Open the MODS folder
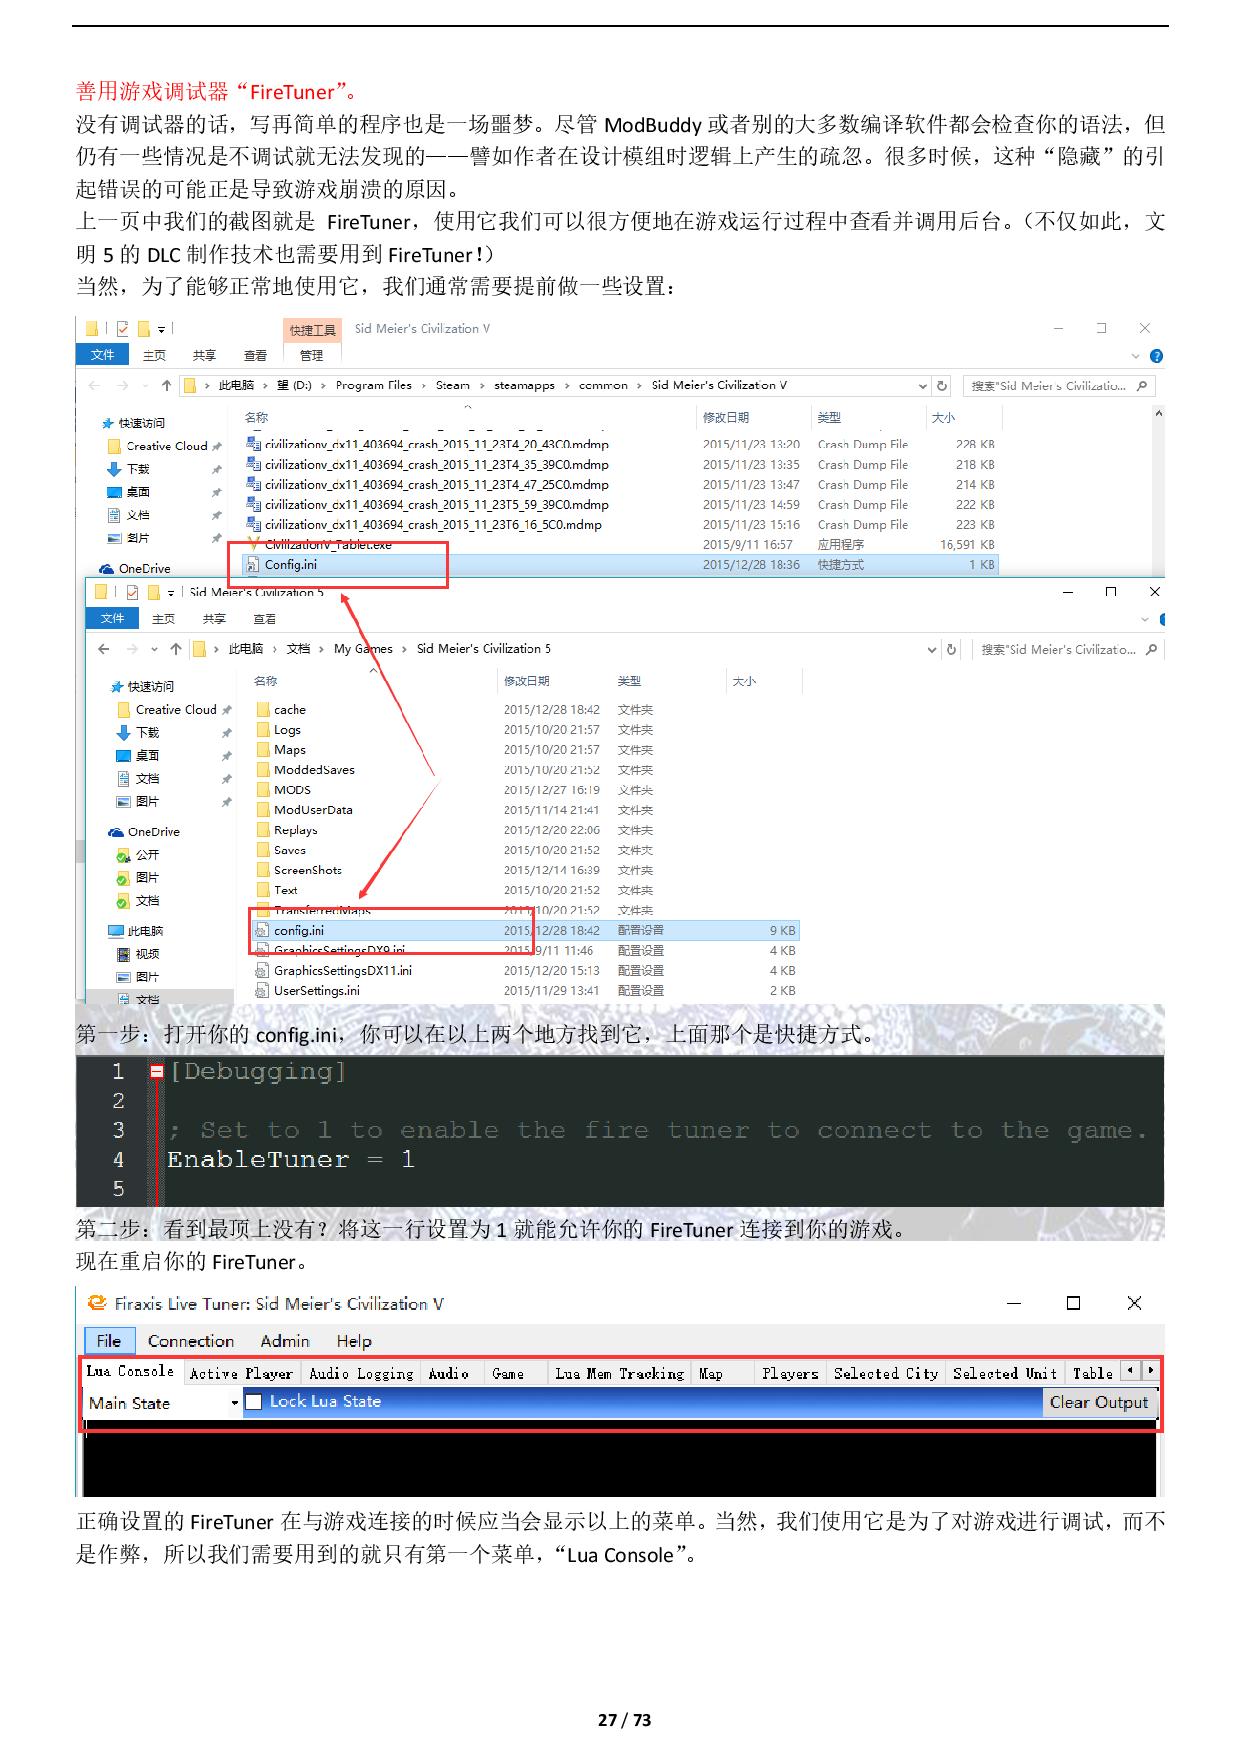Viewport: 1240px width, 1754px height. point(292,790)
